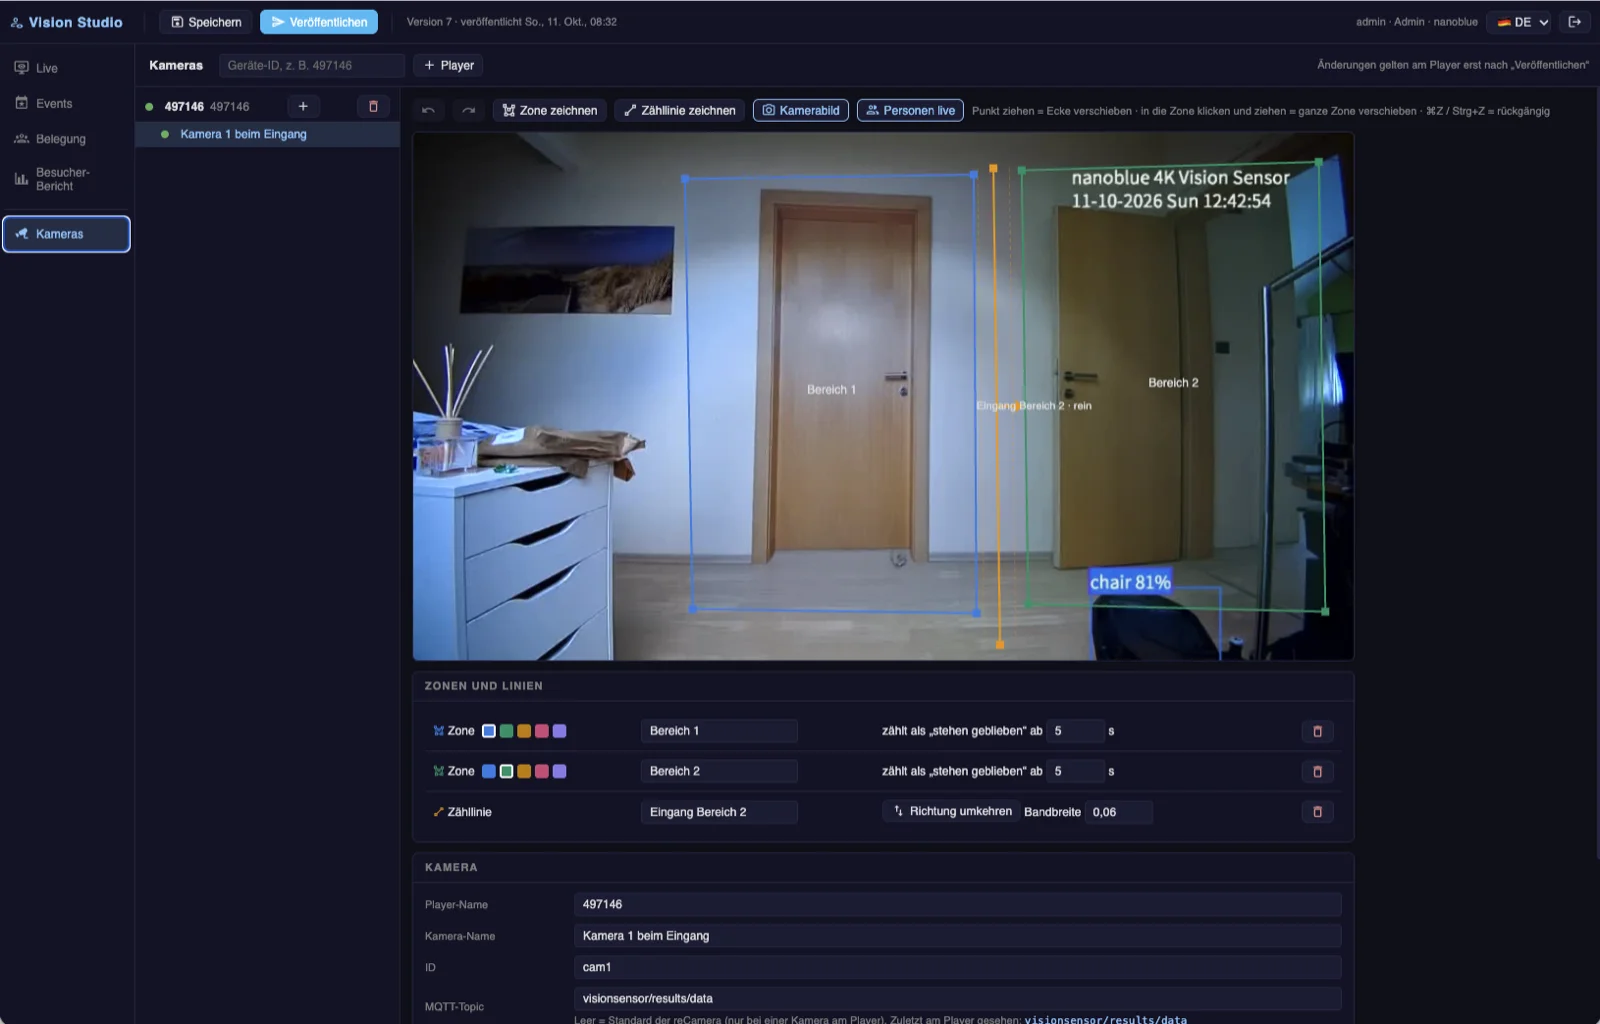
Task: Delete the Bereich 1 zone row
Action: tap(1317, 731)
